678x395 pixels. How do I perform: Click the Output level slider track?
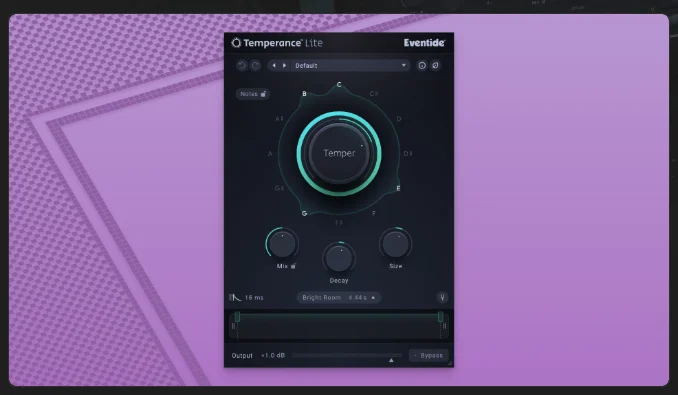tap(347, 355)
